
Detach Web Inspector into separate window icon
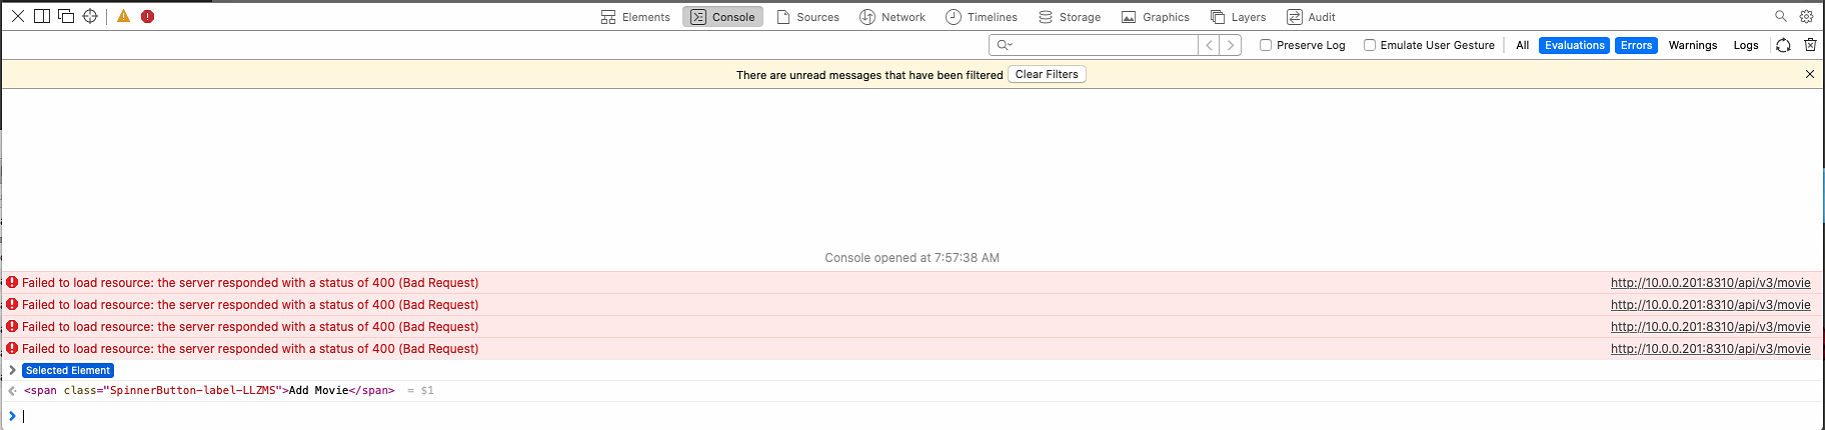click(x=66, y=16)
